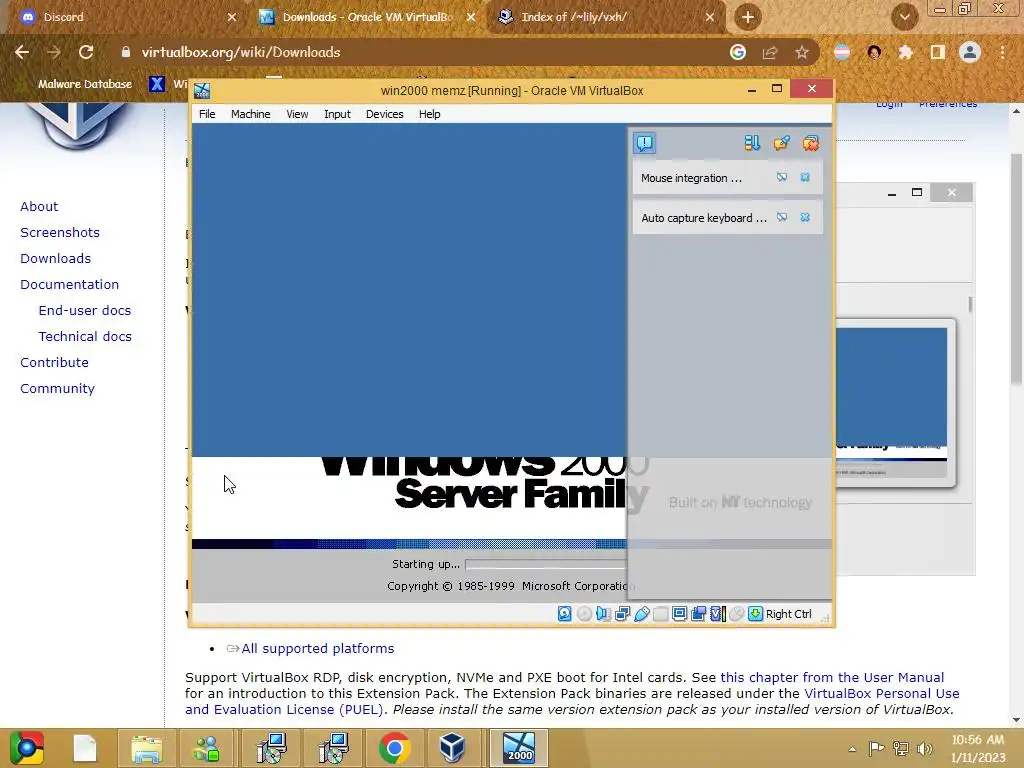The image size is (1024, 768).
Task: Go back in the browser
Action: pyautogui.click(x=22, y=52)
